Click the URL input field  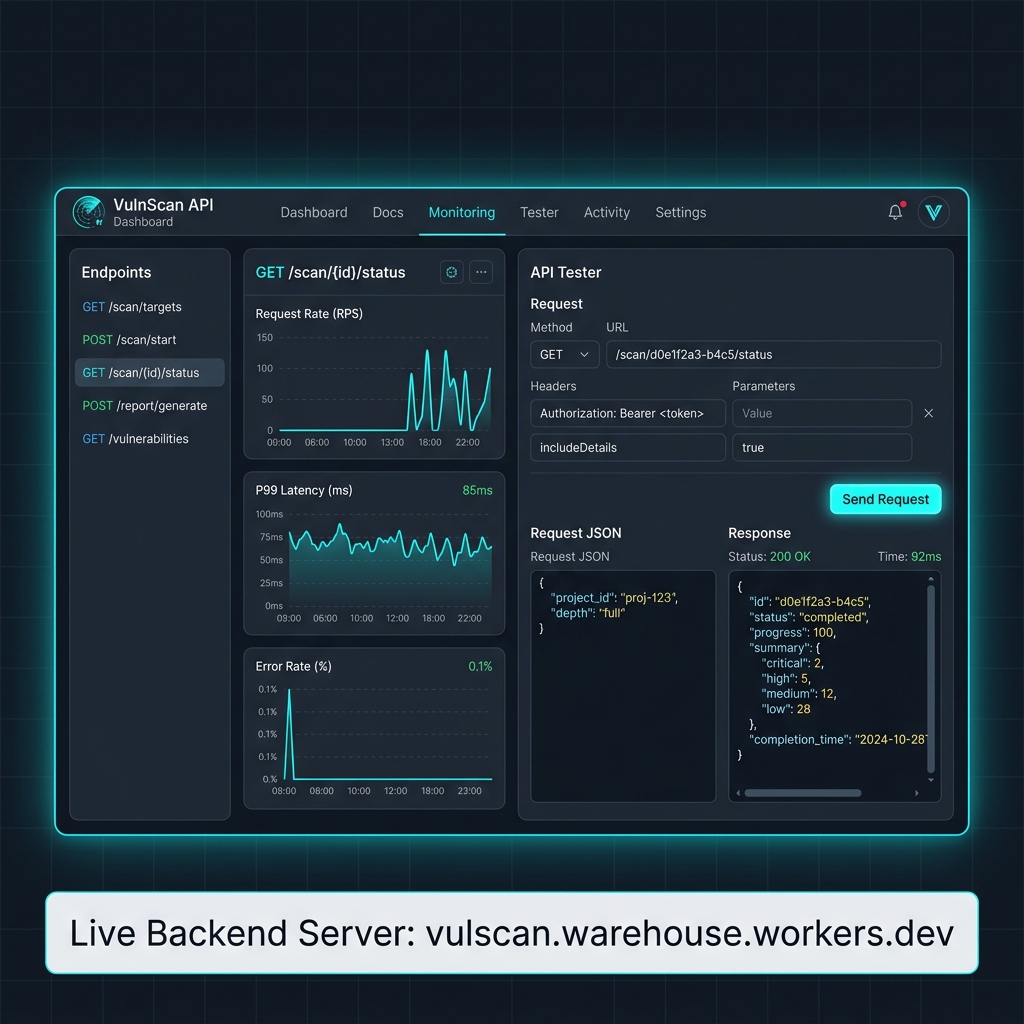point(773,355)
